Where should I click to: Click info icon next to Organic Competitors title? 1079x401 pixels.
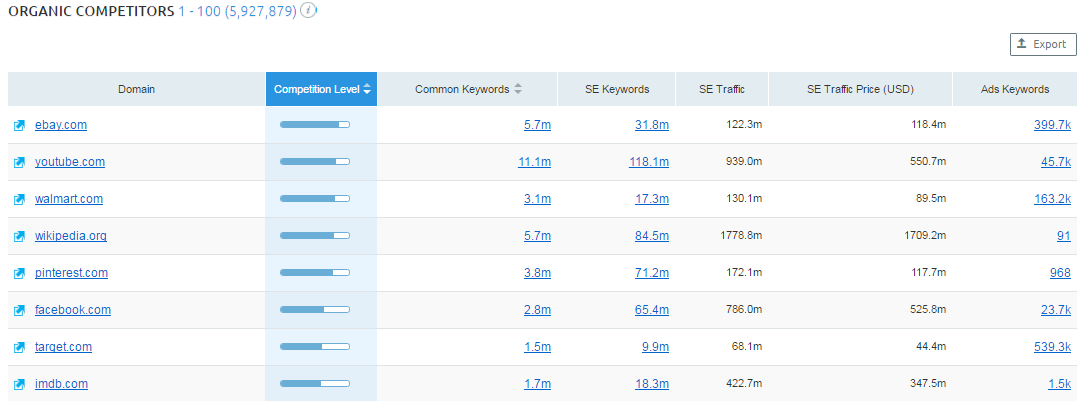(309, 12)
